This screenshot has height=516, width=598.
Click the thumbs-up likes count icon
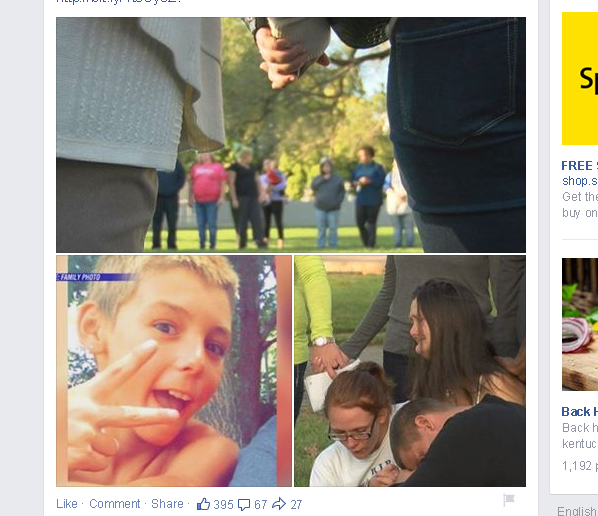203,504
